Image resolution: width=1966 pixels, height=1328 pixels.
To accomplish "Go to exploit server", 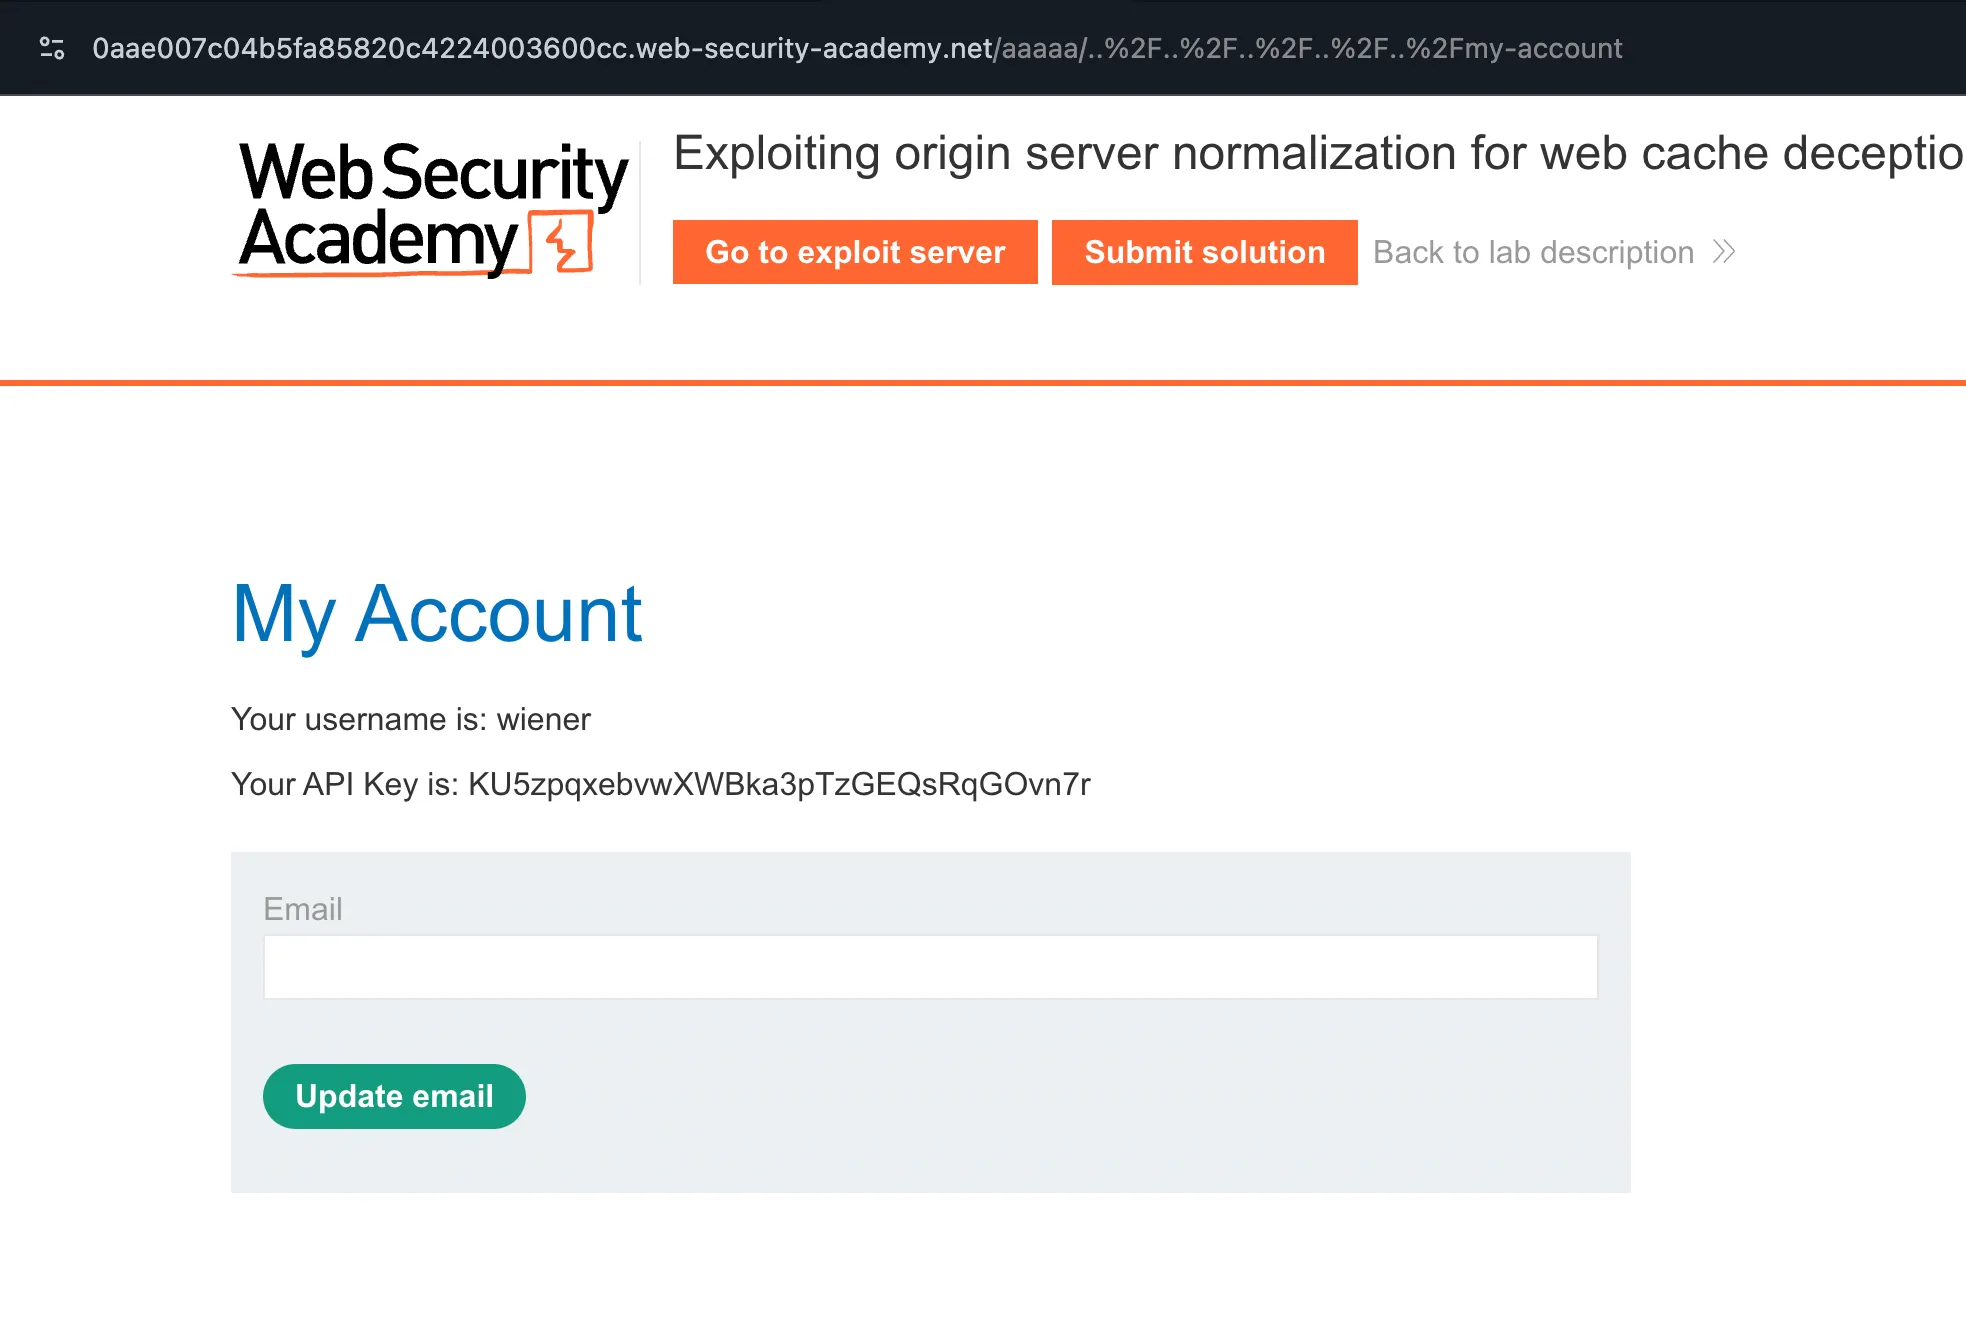I will point(855,252).
